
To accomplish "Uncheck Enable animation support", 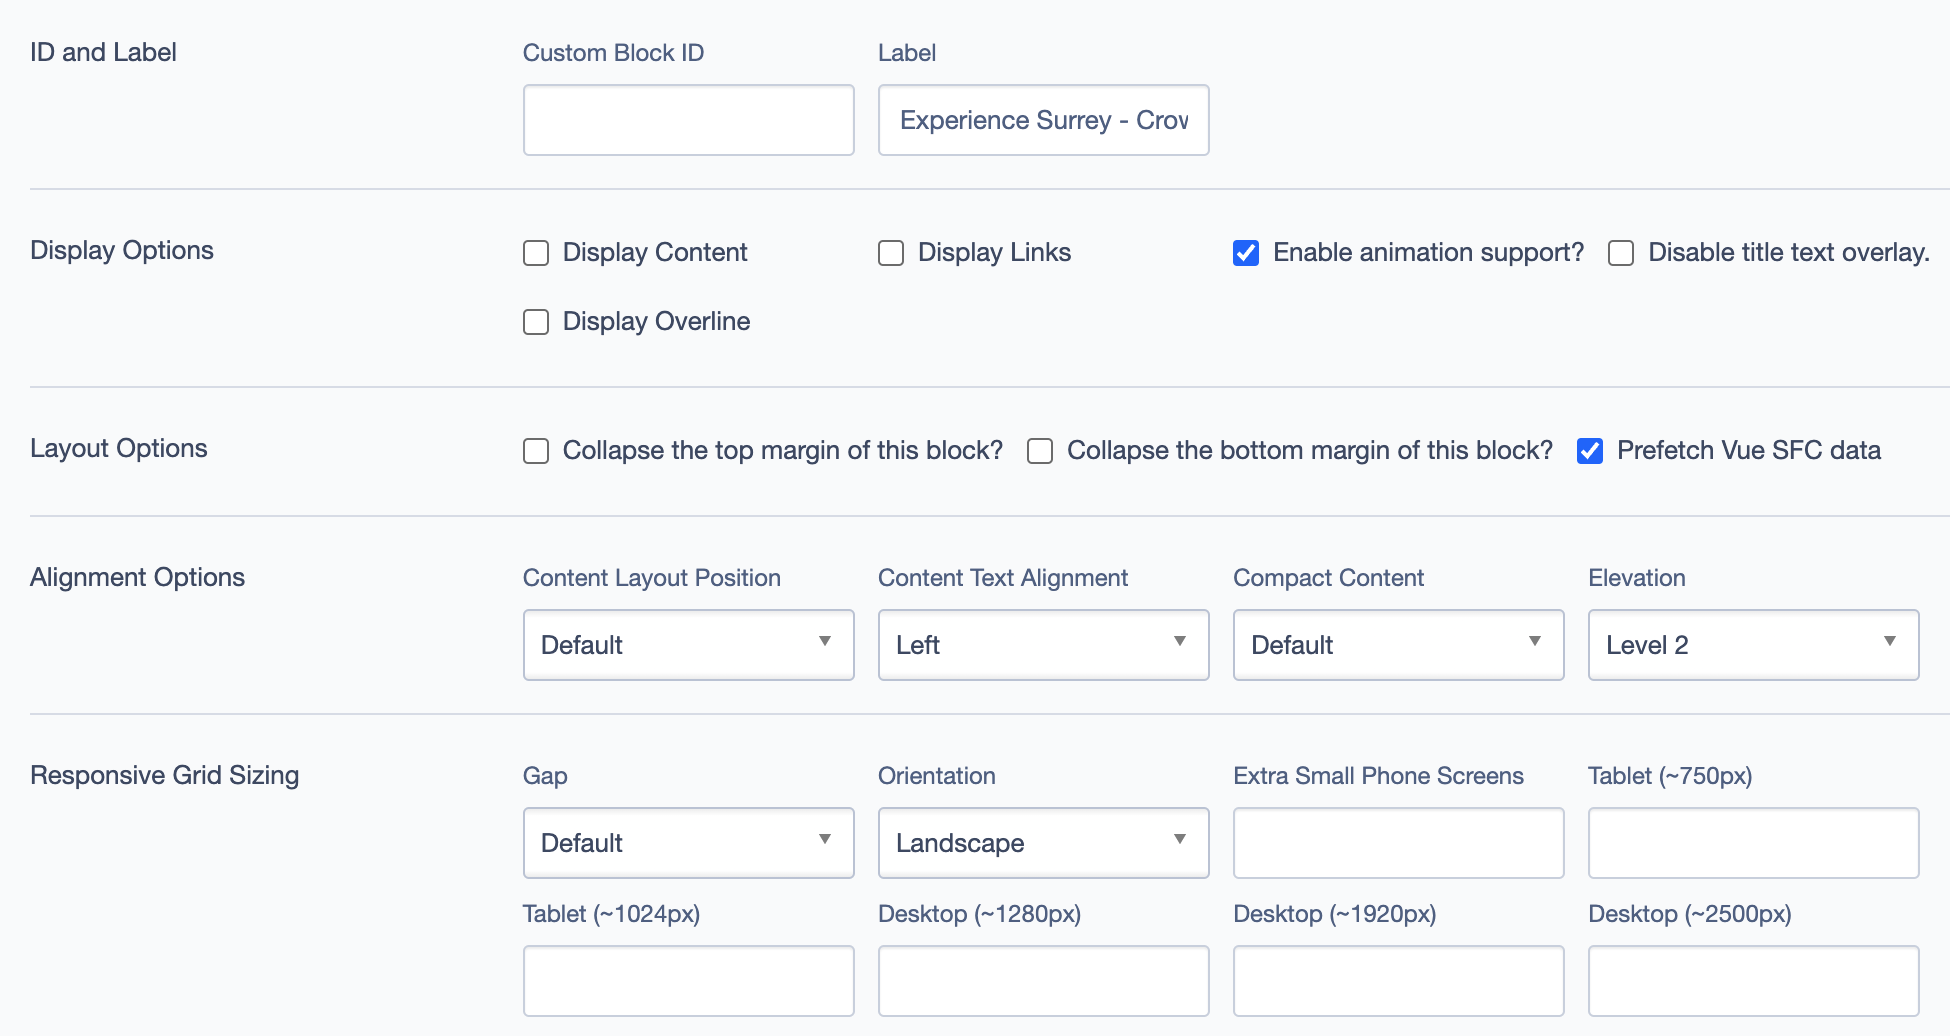I will pos(1246,253).
